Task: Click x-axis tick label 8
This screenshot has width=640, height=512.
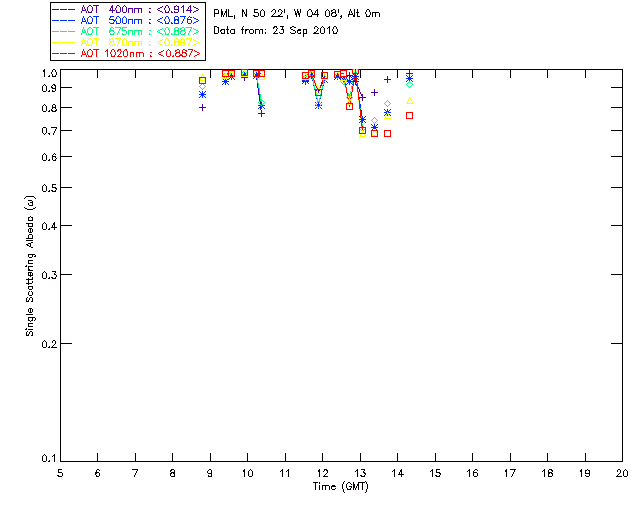Action: pyautogui.click(x=173, y=473)
